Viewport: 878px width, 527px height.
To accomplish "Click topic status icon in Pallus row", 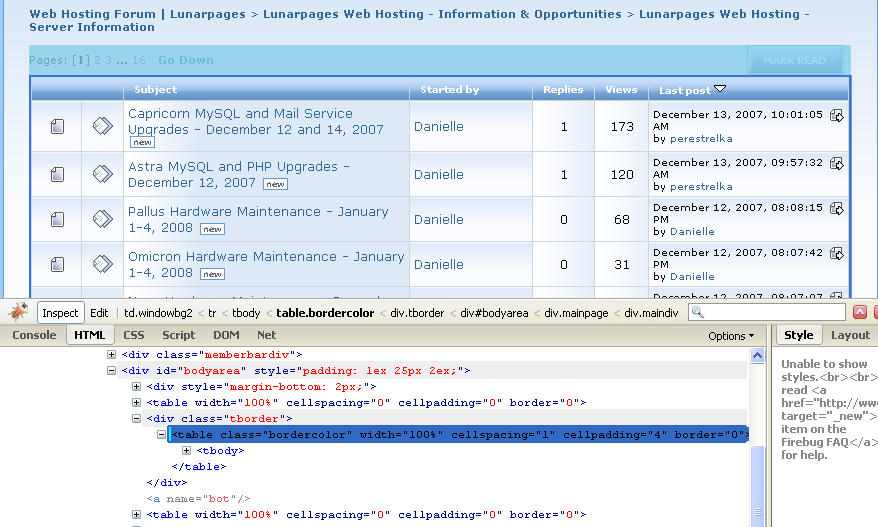I will coord(57,220).
